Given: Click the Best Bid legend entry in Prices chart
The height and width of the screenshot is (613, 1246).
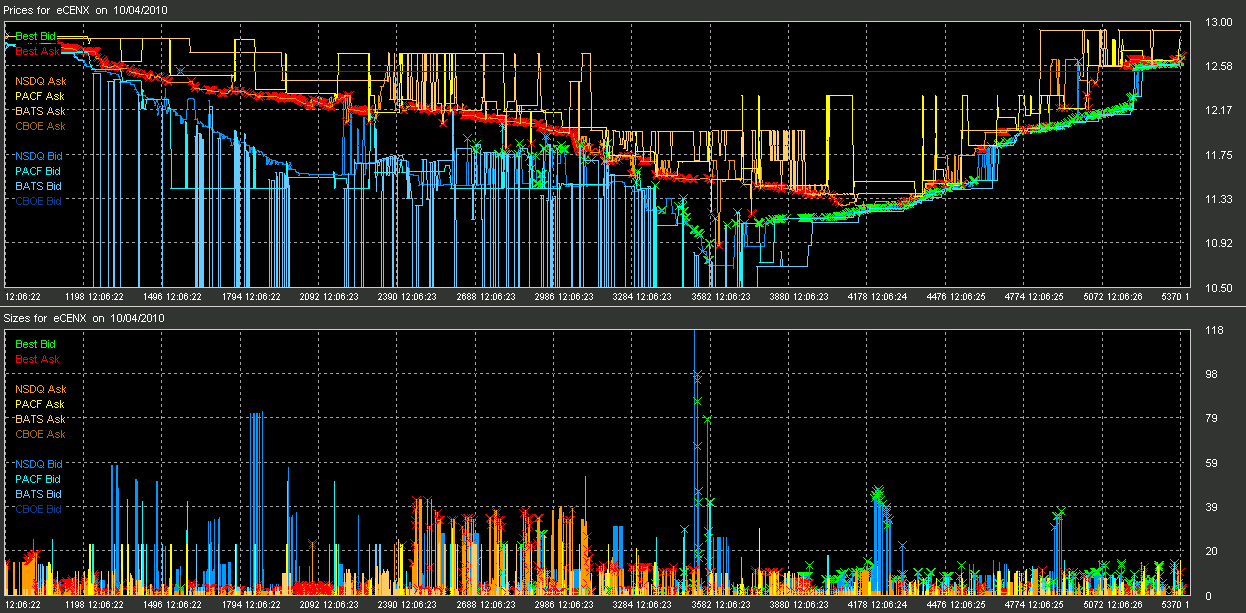Looking at the screenshot, I should tap(36, 36).
